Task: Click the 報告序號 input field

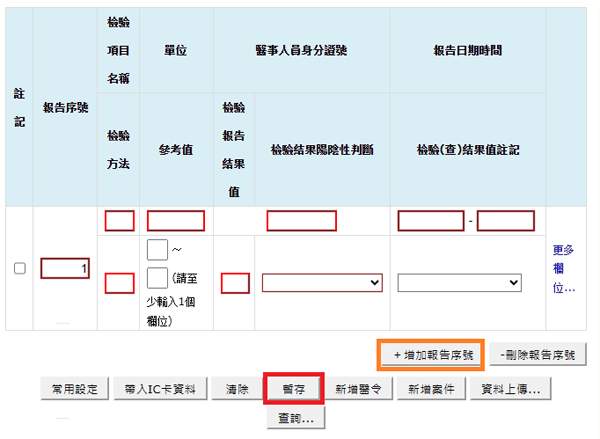Action: (65, 268)
